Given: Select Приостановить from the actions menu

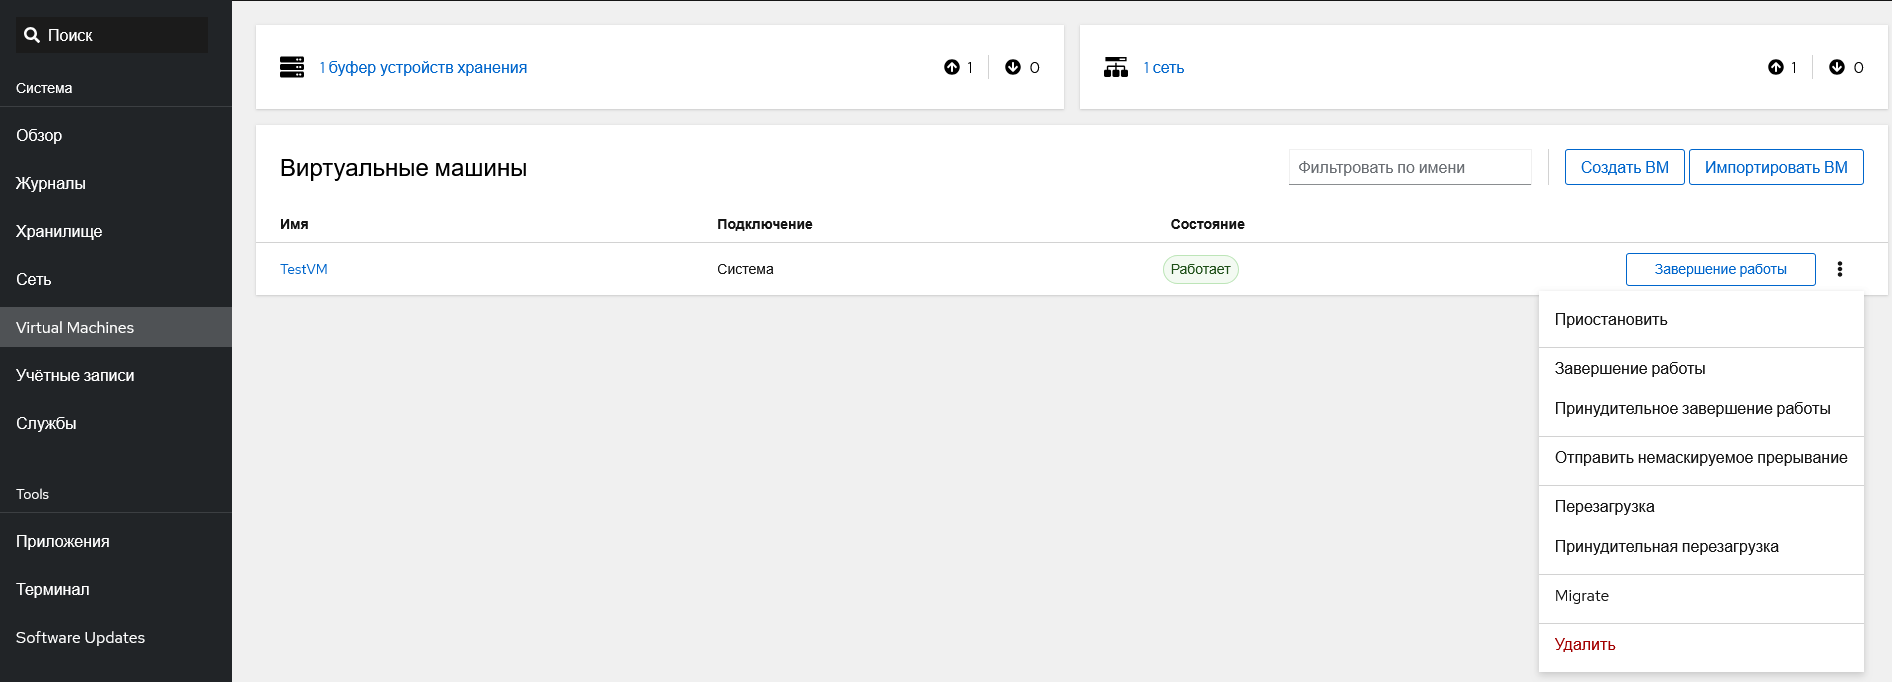Looking at the screenshot, I should pos(1610,320).
